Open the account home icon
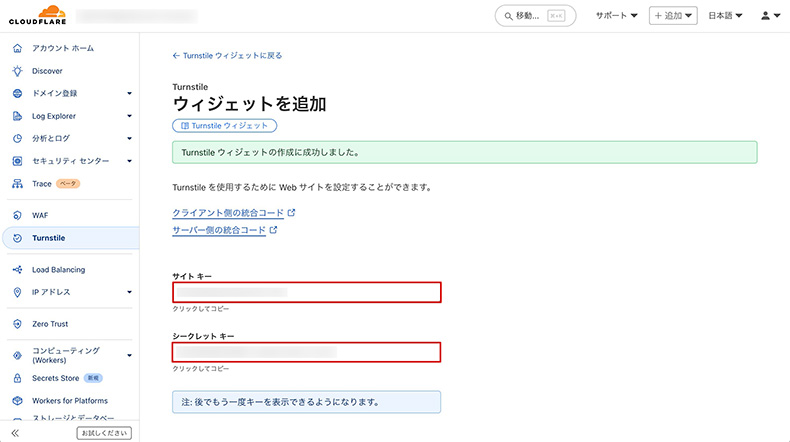This screenshot has height=442, width=790. tap(17, 48)
